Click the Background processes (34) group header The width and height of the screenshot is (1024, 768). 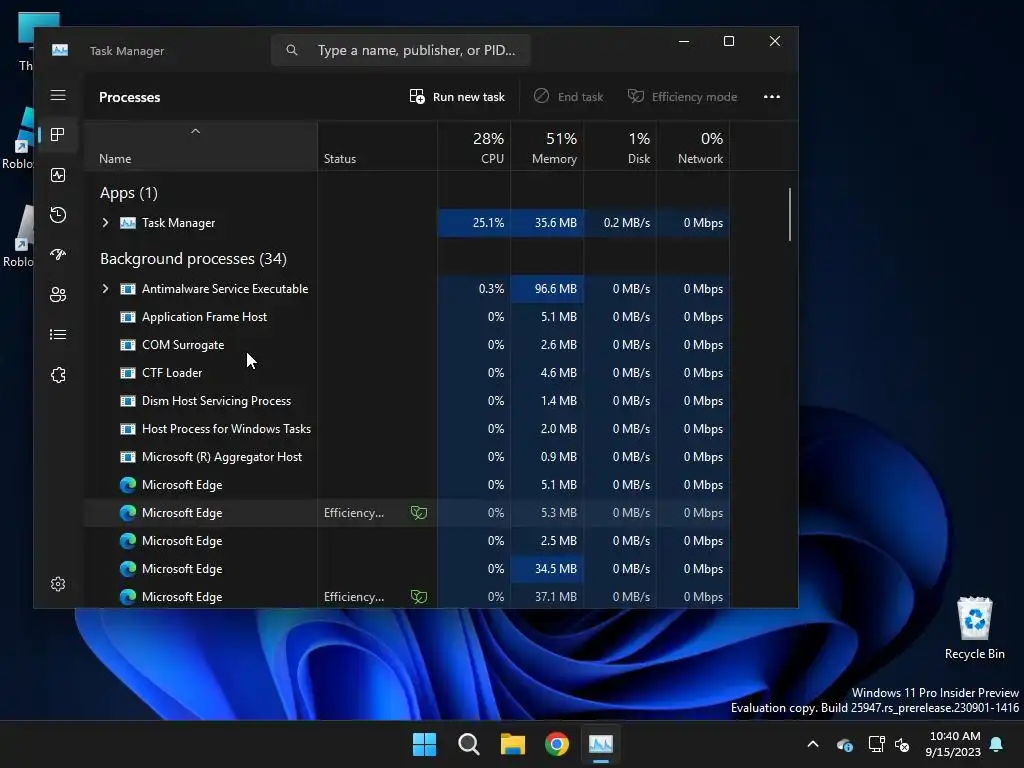193,259
